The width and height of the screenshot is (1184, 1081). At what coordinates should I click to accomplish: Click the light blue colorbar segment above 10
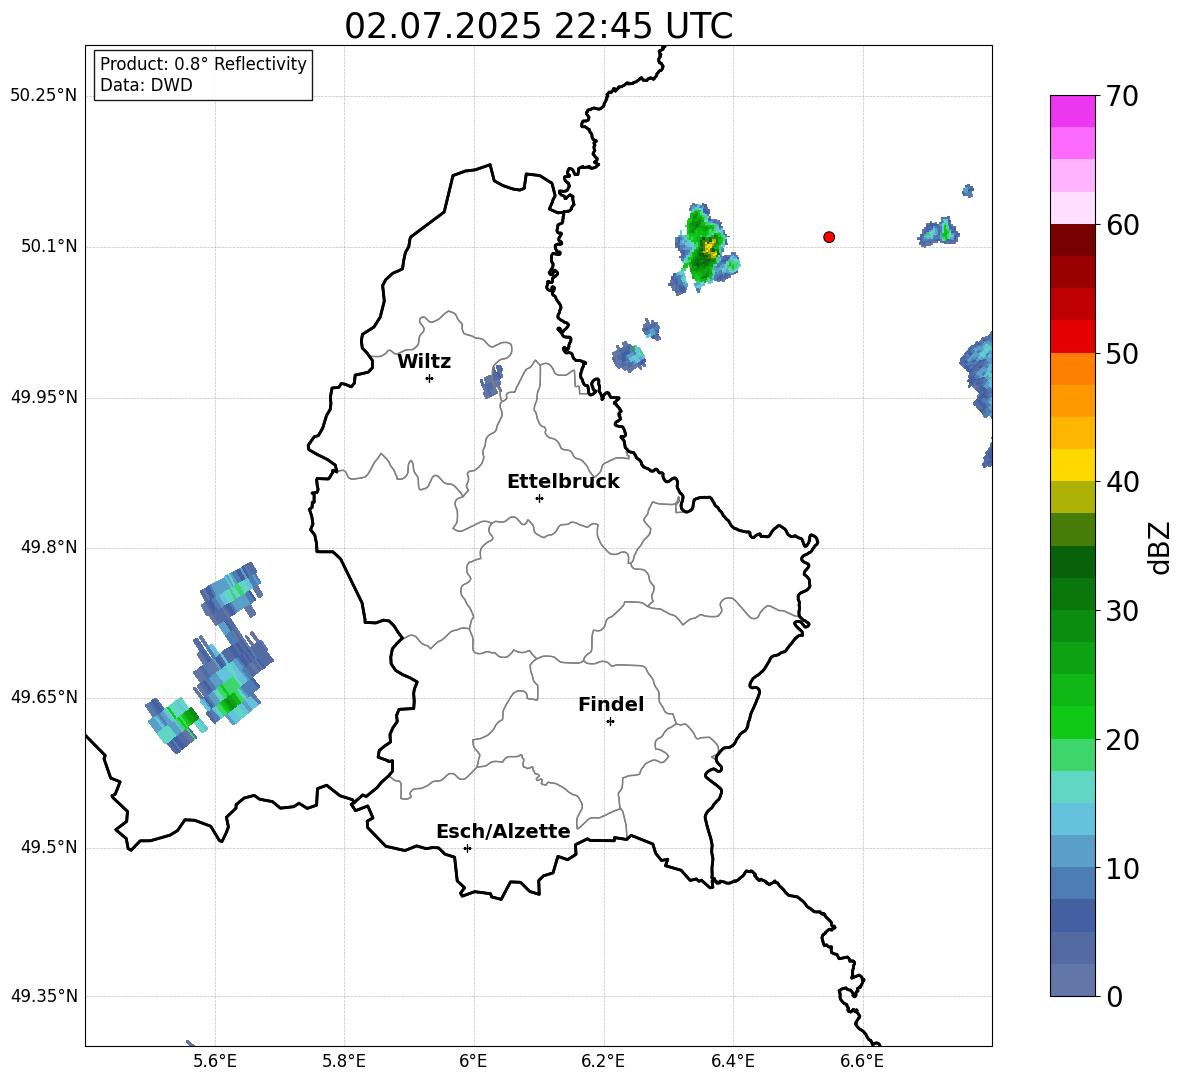(1073, 852)
